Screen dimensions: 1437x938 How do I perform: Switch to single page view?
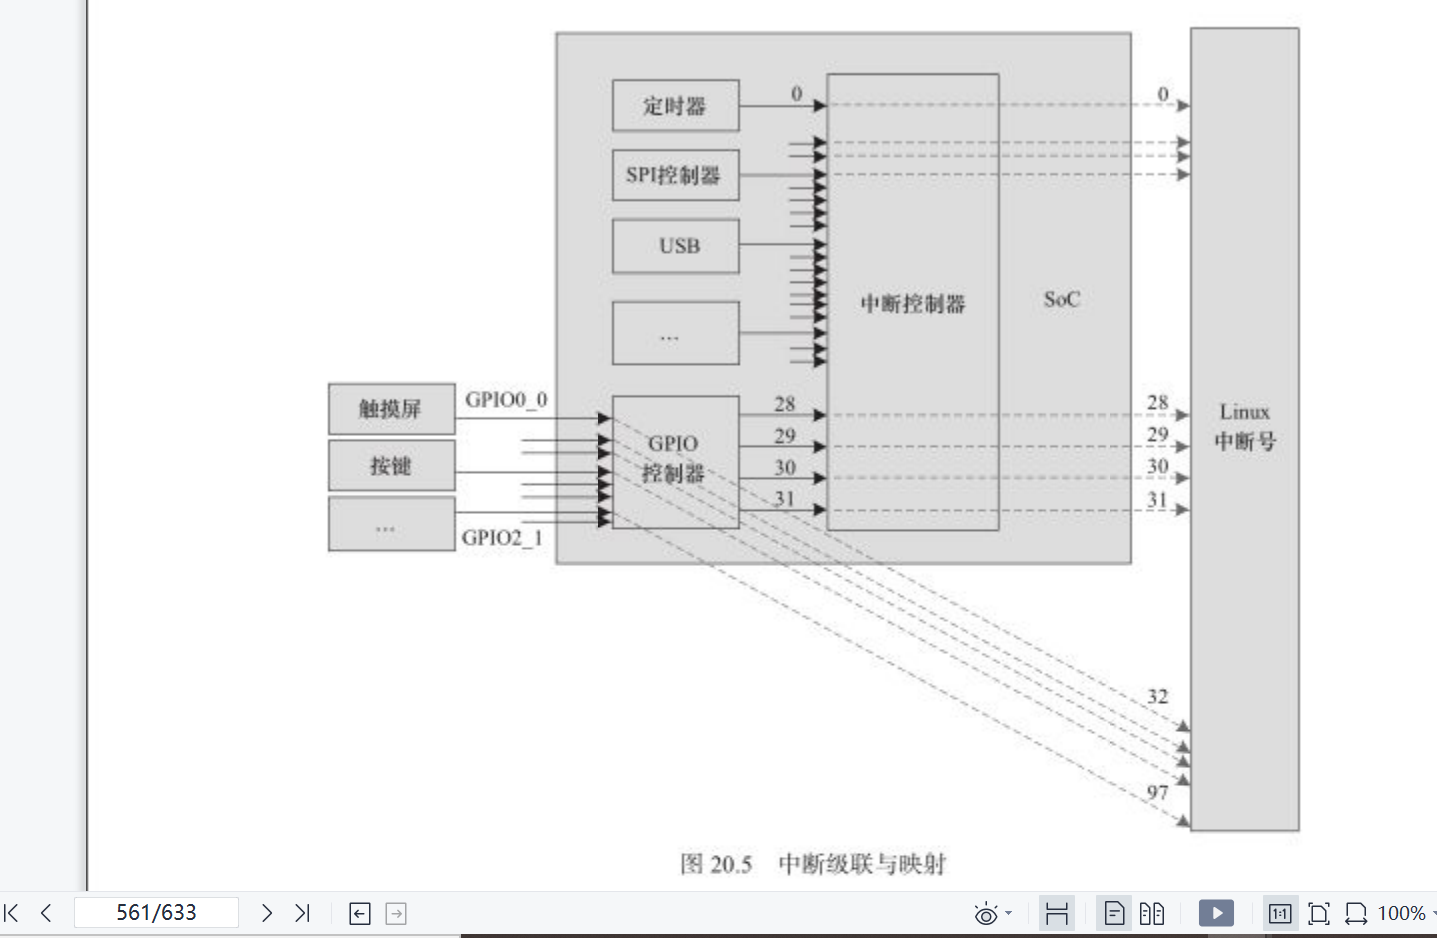1114,913
